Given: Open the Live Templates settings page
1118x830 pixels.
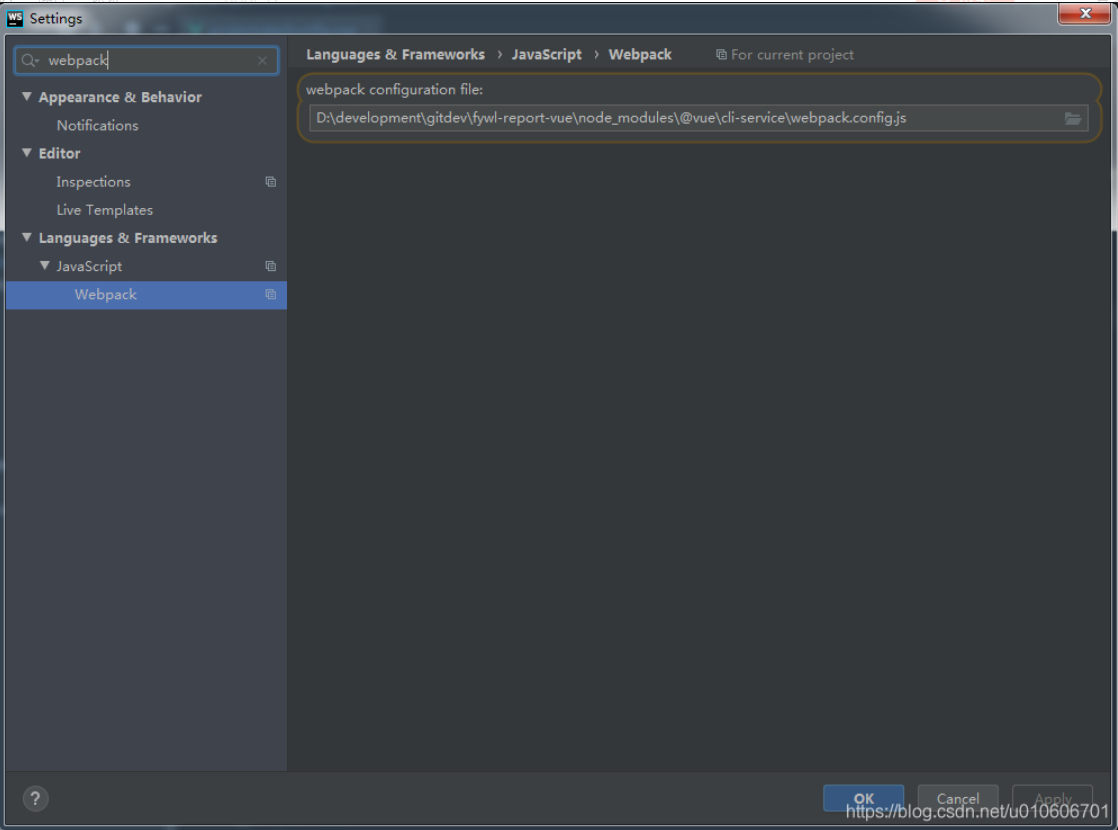Looking at the screenshot, I should pos(104,210).
